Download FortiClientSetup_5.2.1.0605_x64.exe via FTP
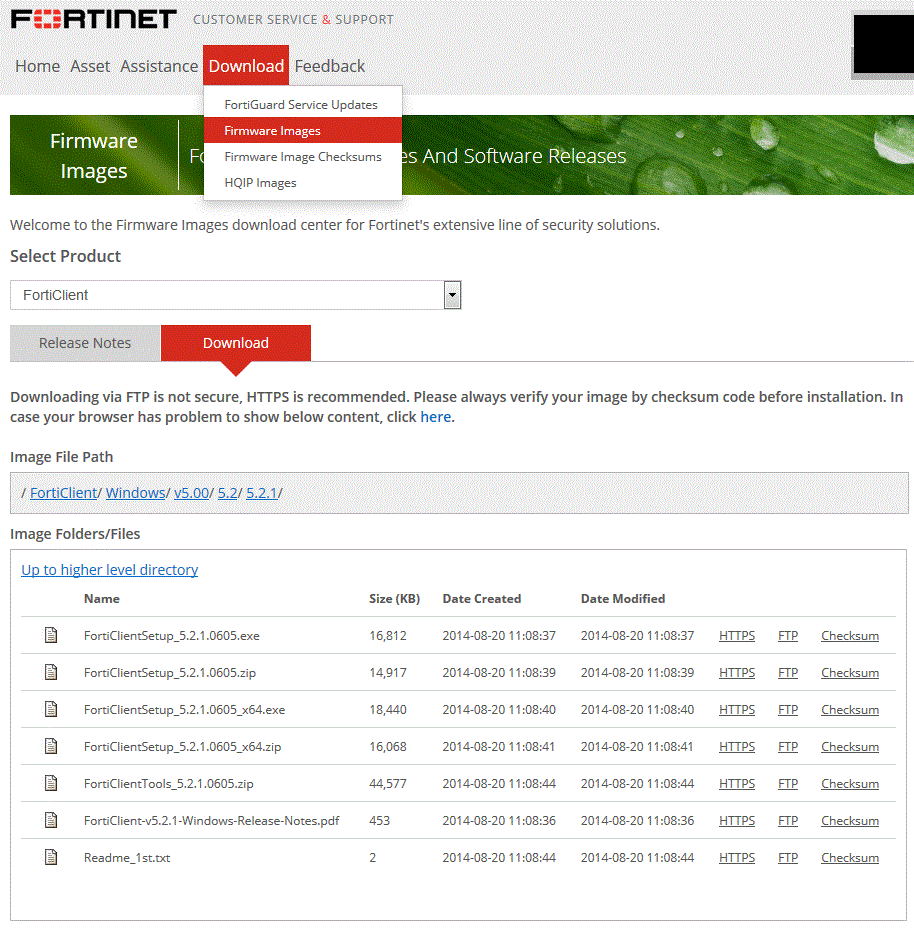This screenshot has height=932, width=914. tap(788, 709)
